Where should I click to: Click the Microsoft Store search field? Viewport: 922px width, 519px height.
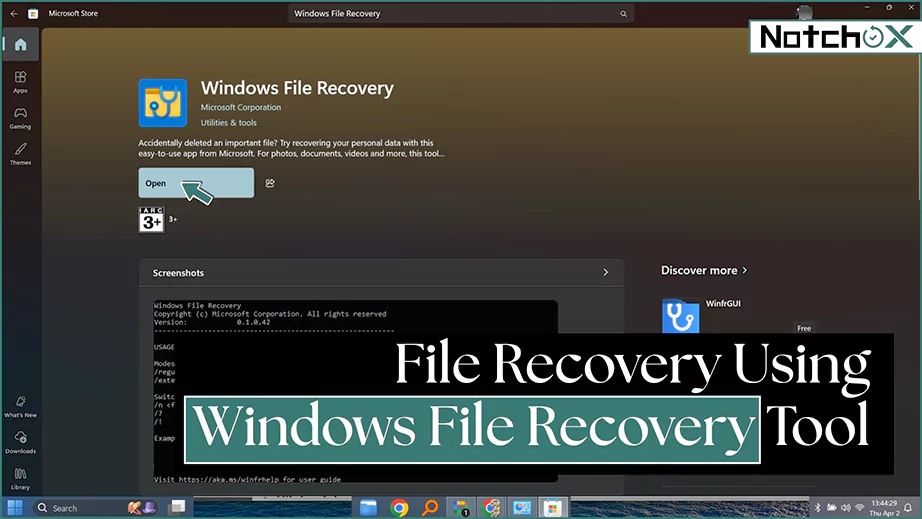click(460, 14)
